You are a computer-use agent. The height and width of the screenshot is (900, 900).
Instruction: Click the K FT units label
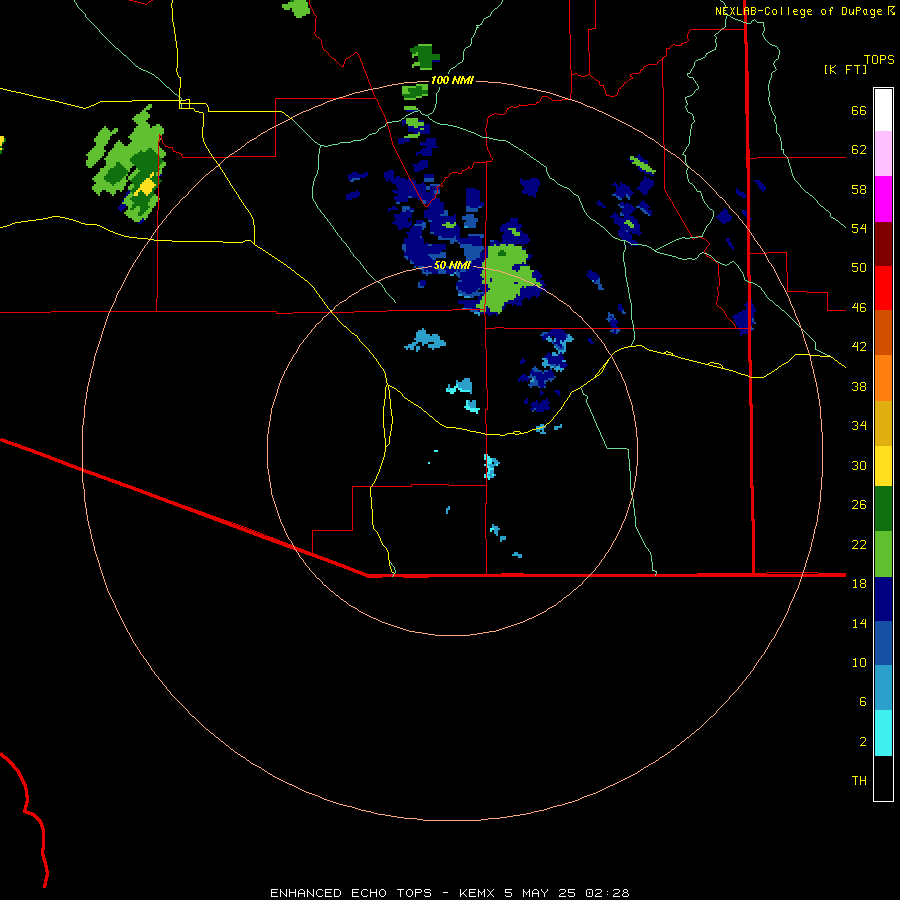point(845,69)
